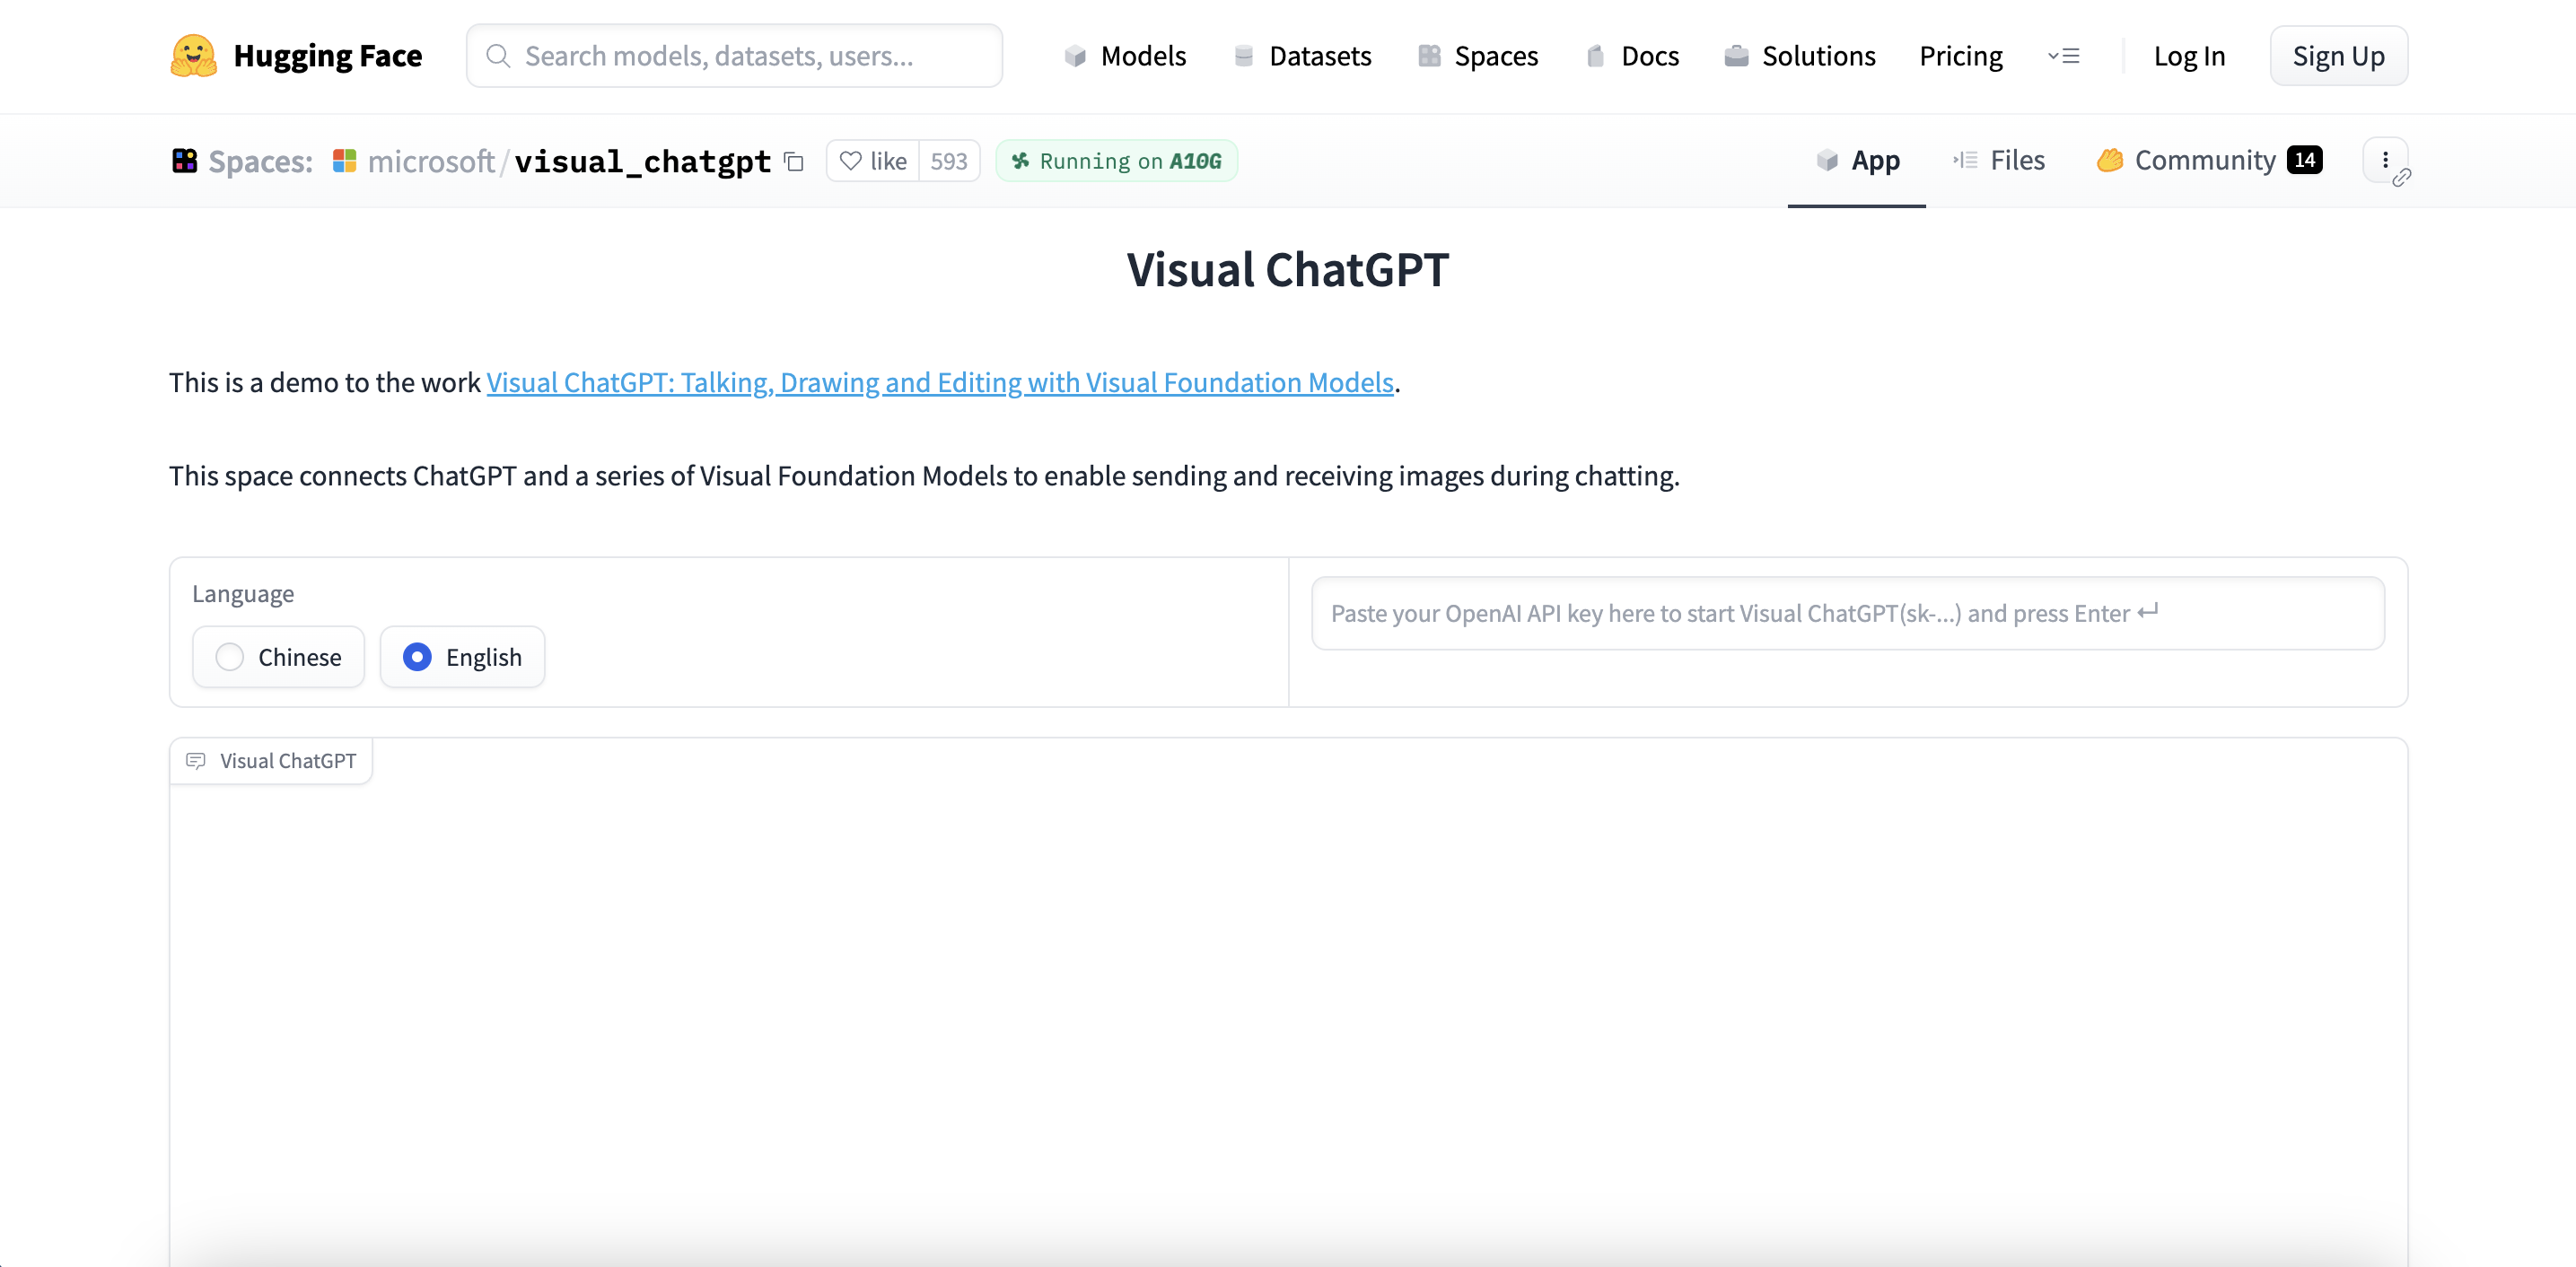
Task: Click the Community count badge 14
Action: tap(2305, 160)
